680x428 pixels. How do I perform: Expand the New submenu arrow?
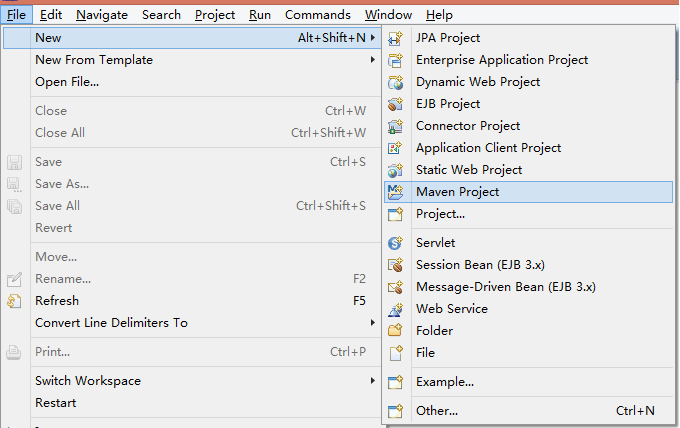pos(373,38)
